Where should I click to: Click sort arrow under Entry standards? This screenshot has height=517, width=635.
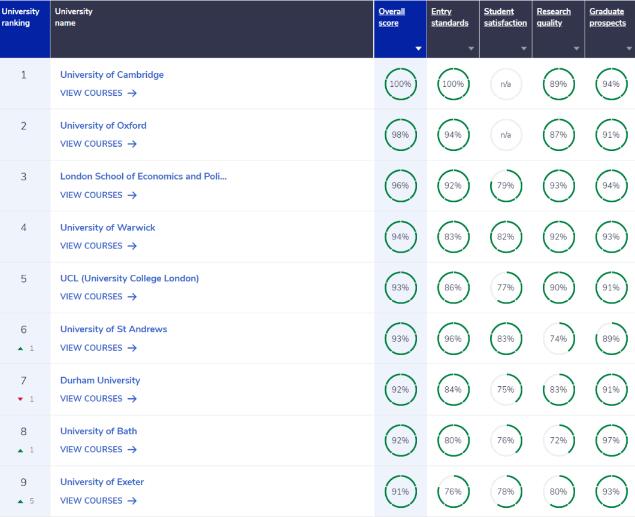[471, 49]
